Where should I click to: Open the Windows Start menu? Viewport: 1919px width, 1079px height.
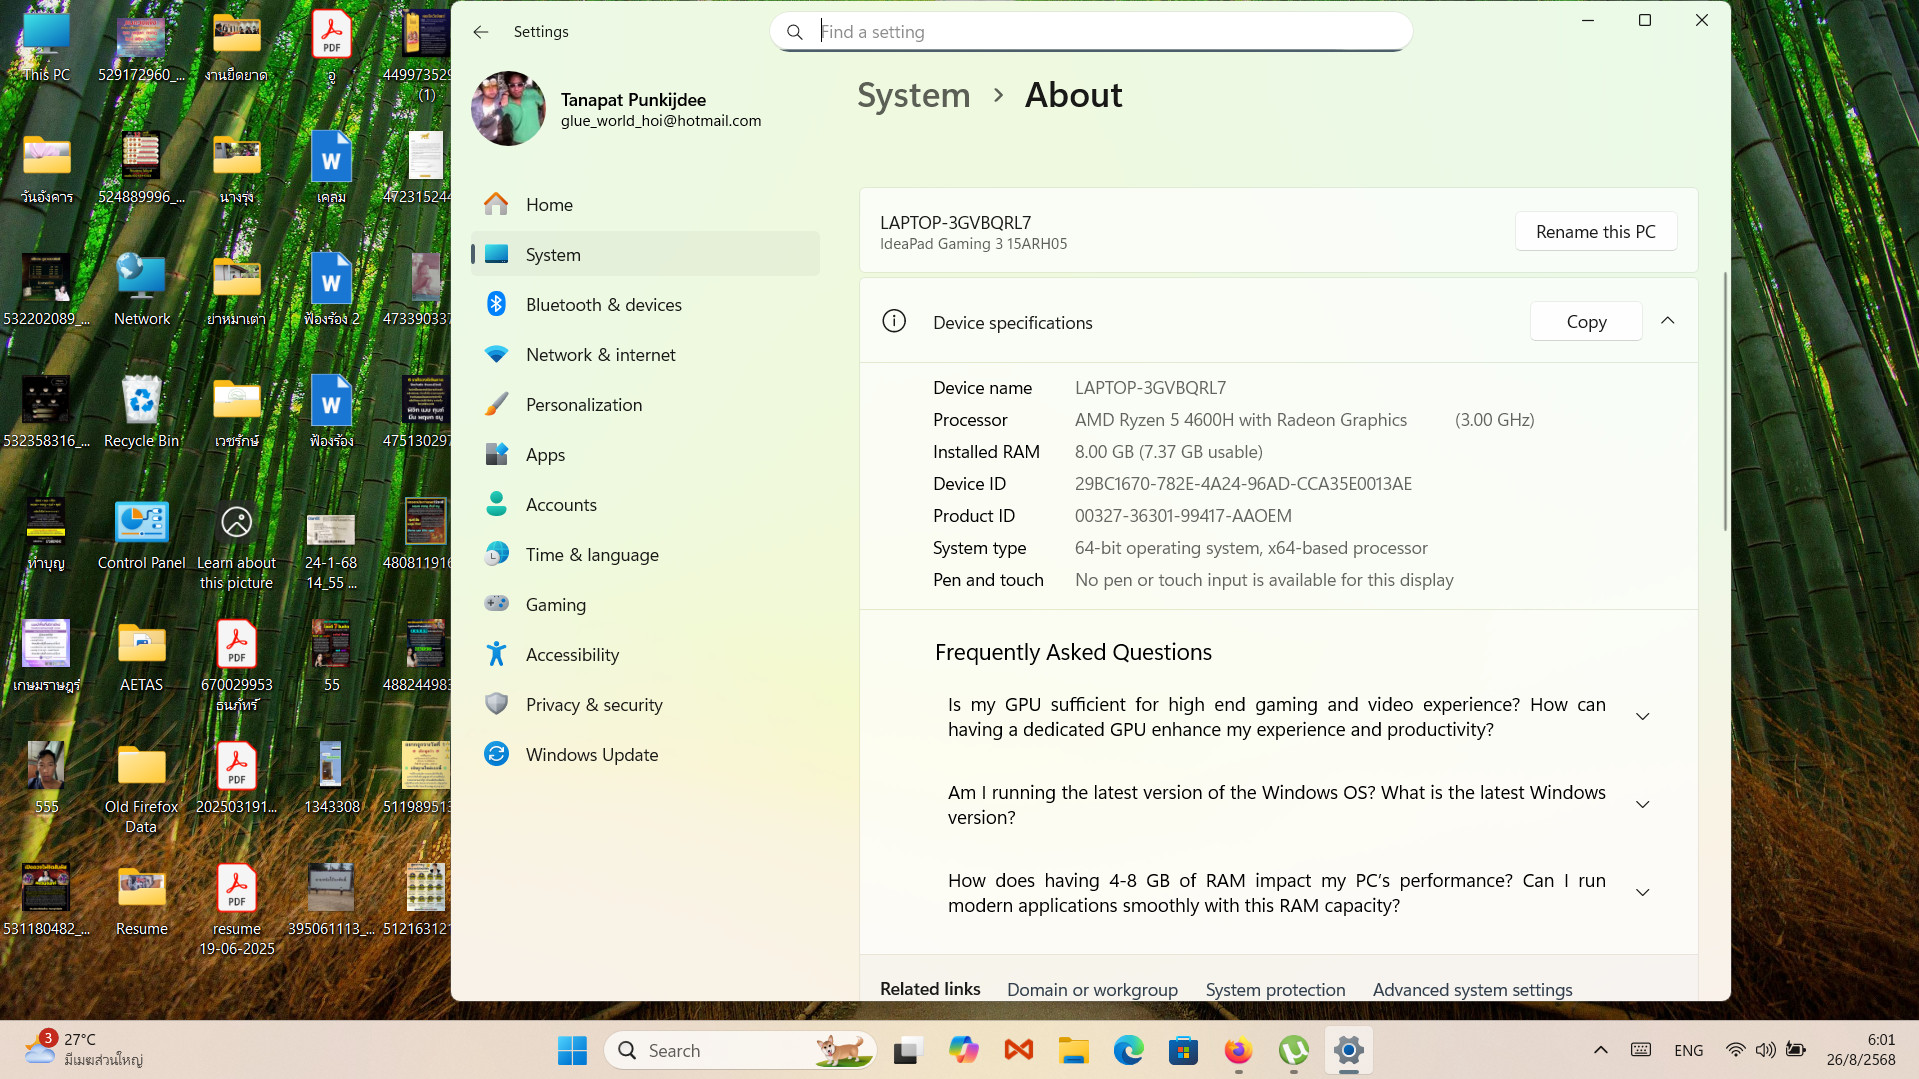(572, 1050)
